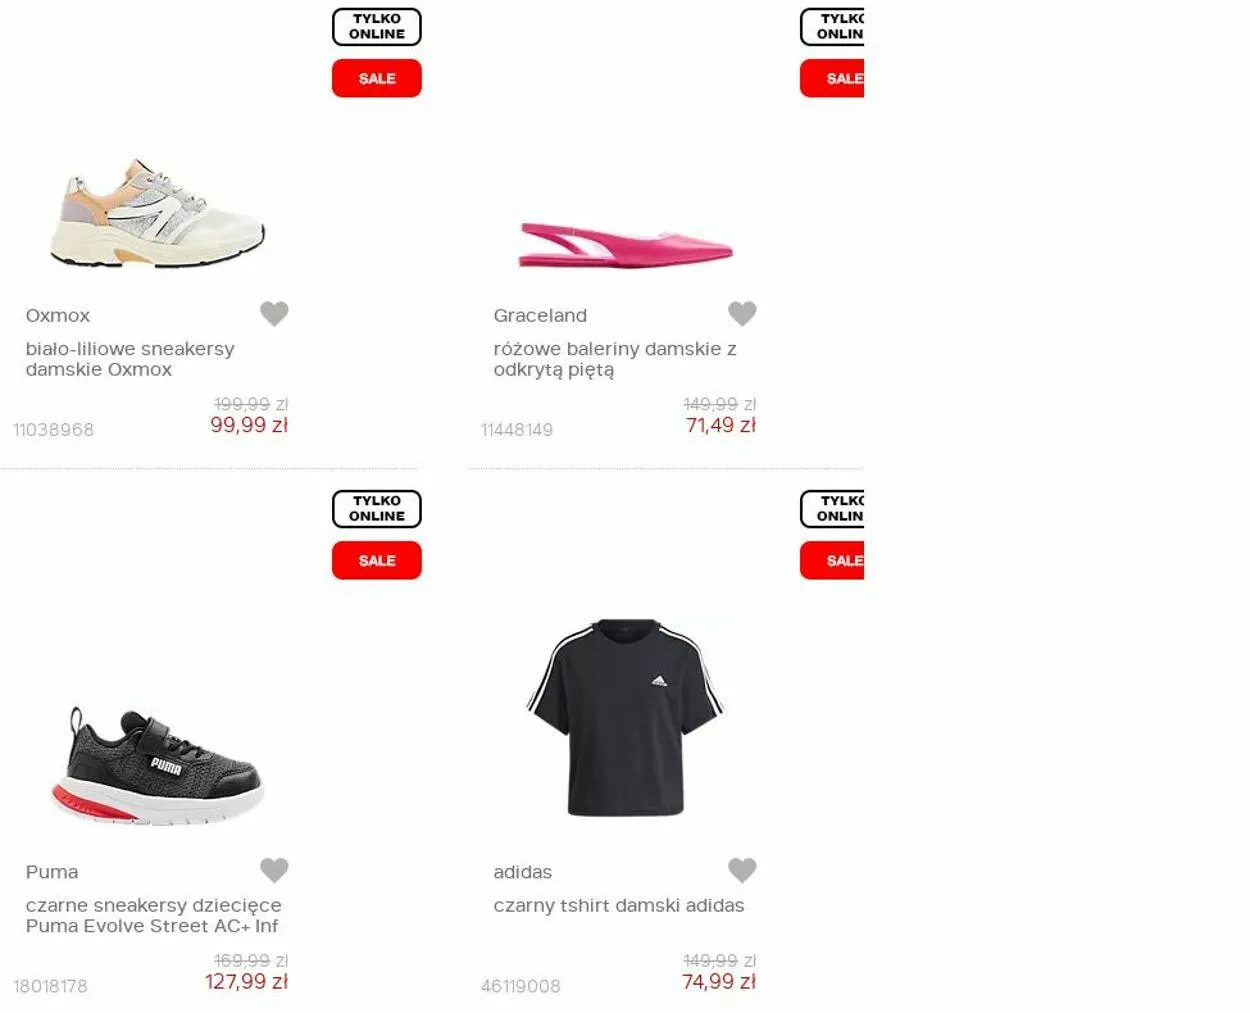The image size is (1250, 1013).
Task: Open różowe baleriny damskie product title
Action: 615,359
